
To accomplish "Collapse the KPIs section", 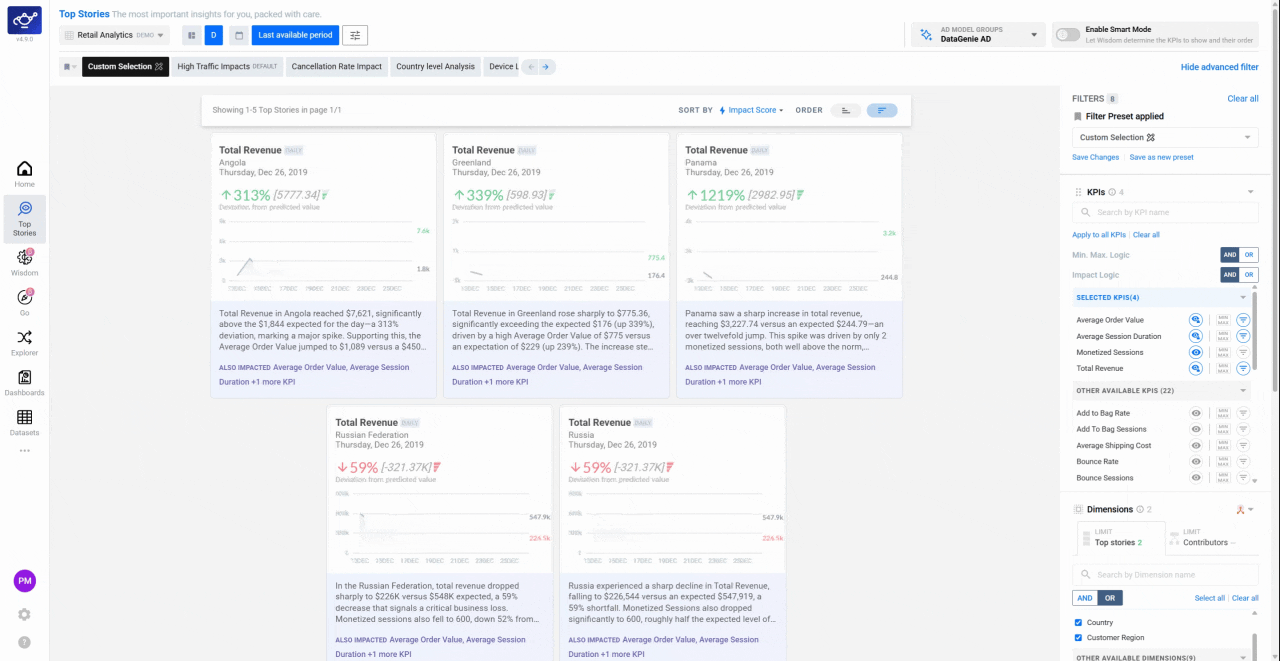I will (1250, 192).
